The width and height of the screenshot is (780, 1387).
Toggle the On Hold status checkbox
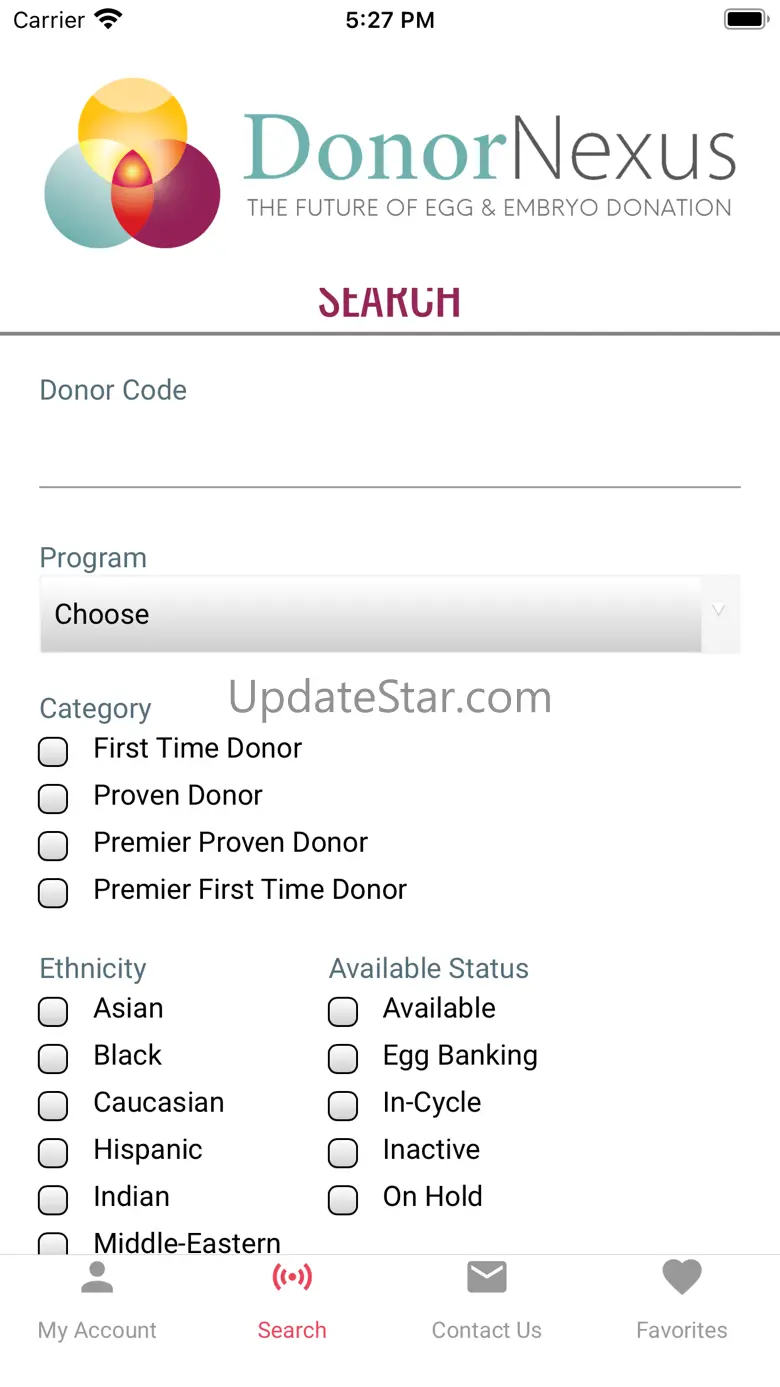(x=343, y=1199)
